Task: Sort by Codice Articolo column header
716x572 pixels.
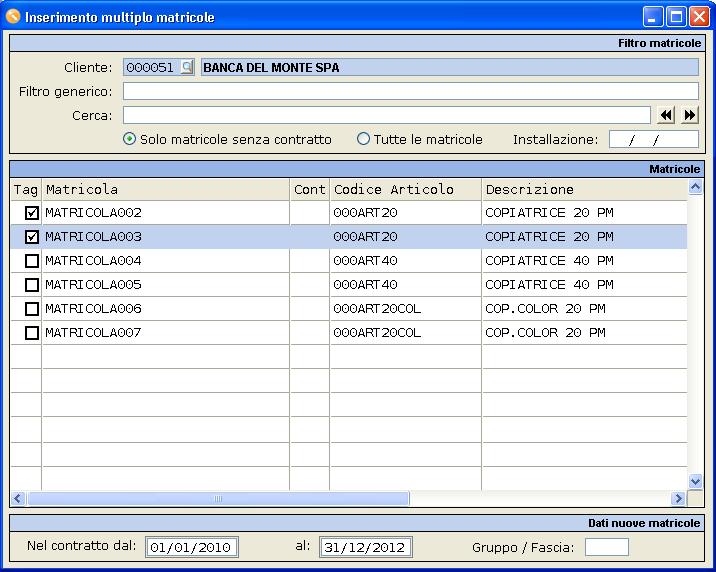Action: [x=405, y=189]
